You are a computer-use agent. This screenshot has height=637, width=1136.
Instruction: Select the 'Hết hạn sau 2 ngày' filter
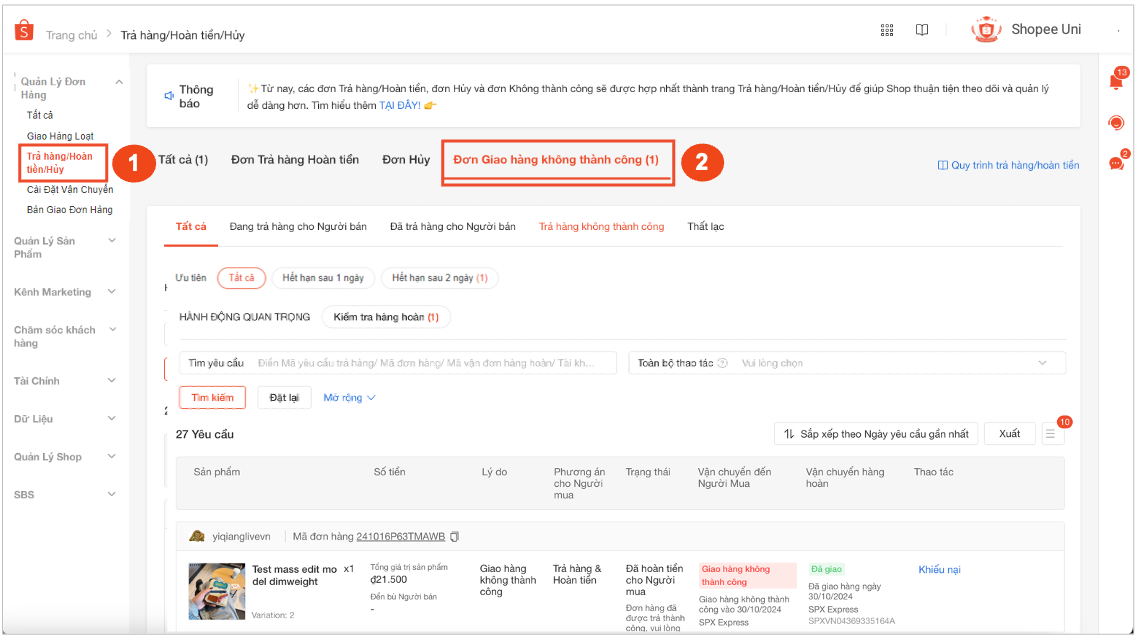point(440,278)
